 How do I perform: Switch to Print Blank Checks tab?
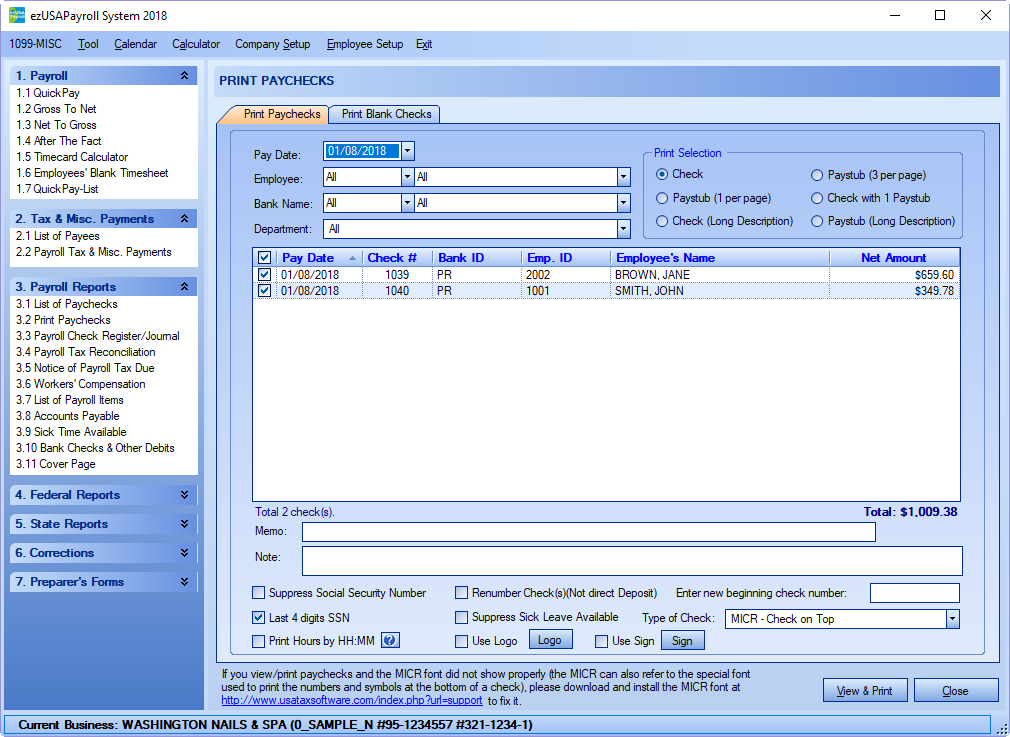385,114
